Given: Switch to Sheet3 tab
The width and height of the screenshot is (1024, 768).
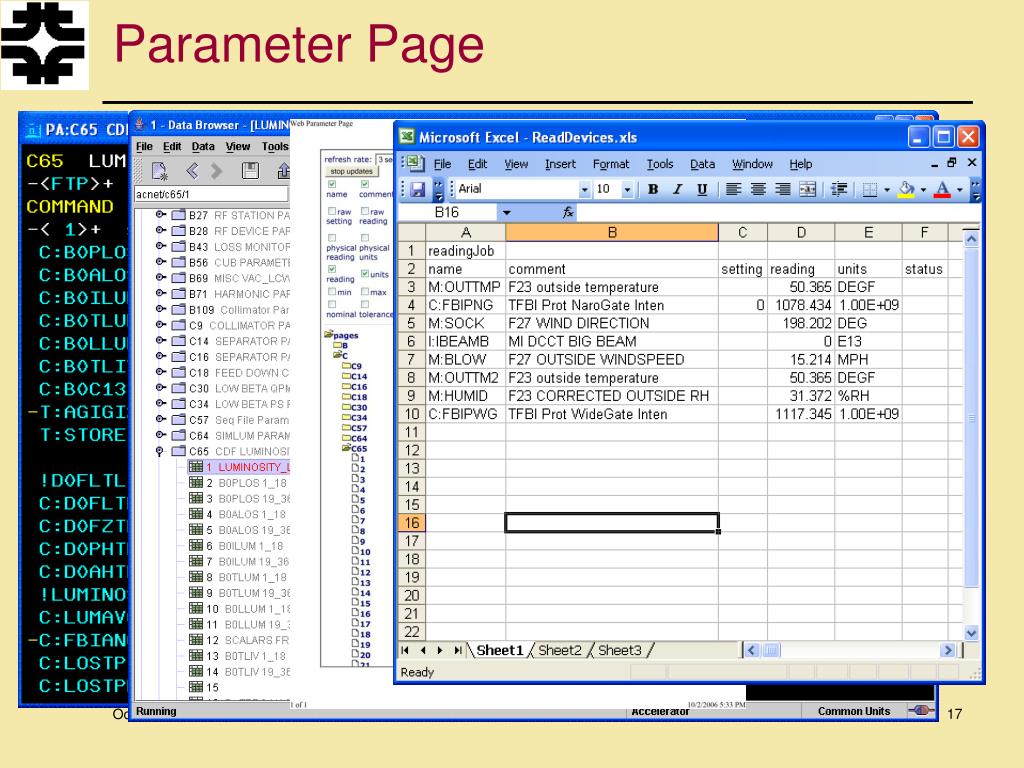Looking at the screenshot, I should click(x=620, y=650).
